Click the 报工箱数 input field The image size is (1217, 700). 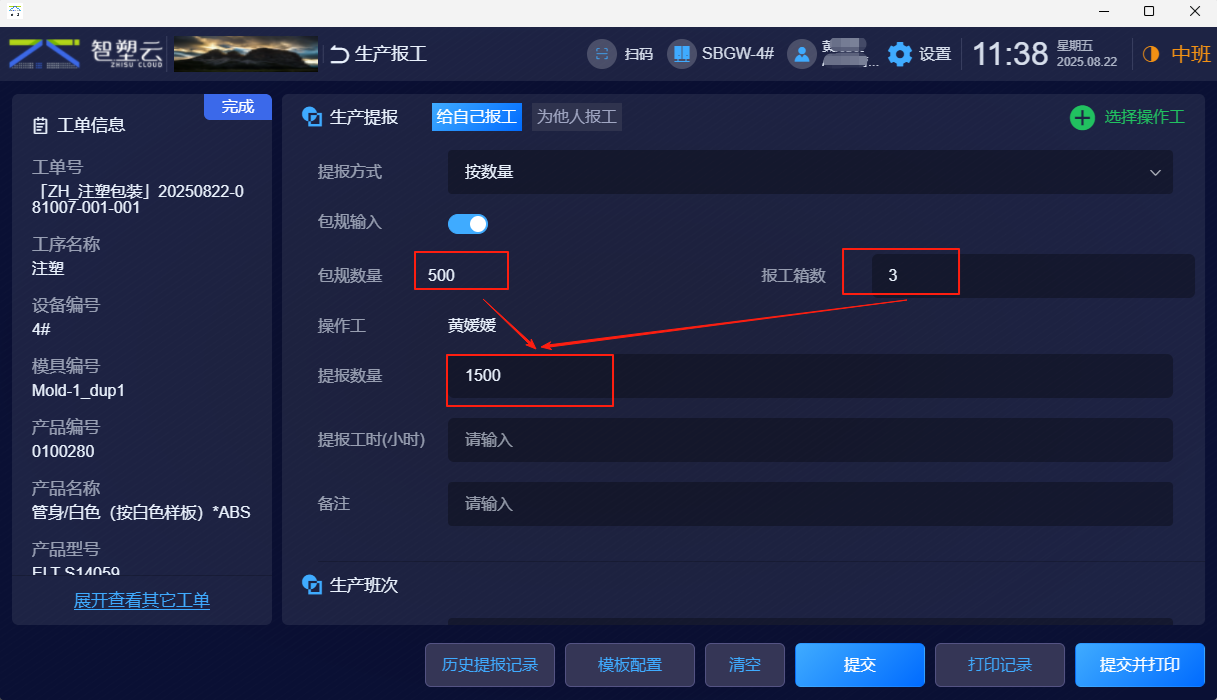click(x=1033, y=276)
